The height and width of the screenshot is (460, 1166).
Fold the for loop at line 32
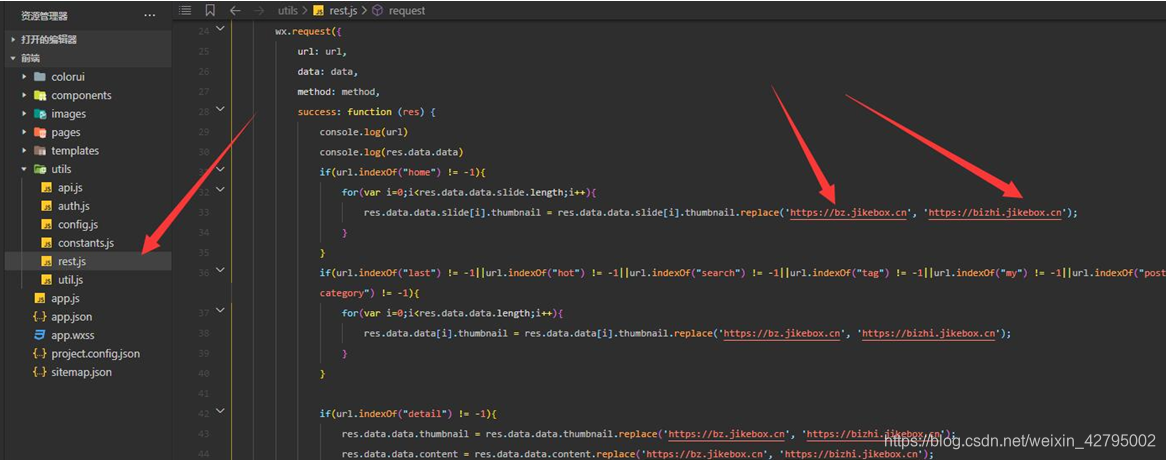click(x=219, y=190)
